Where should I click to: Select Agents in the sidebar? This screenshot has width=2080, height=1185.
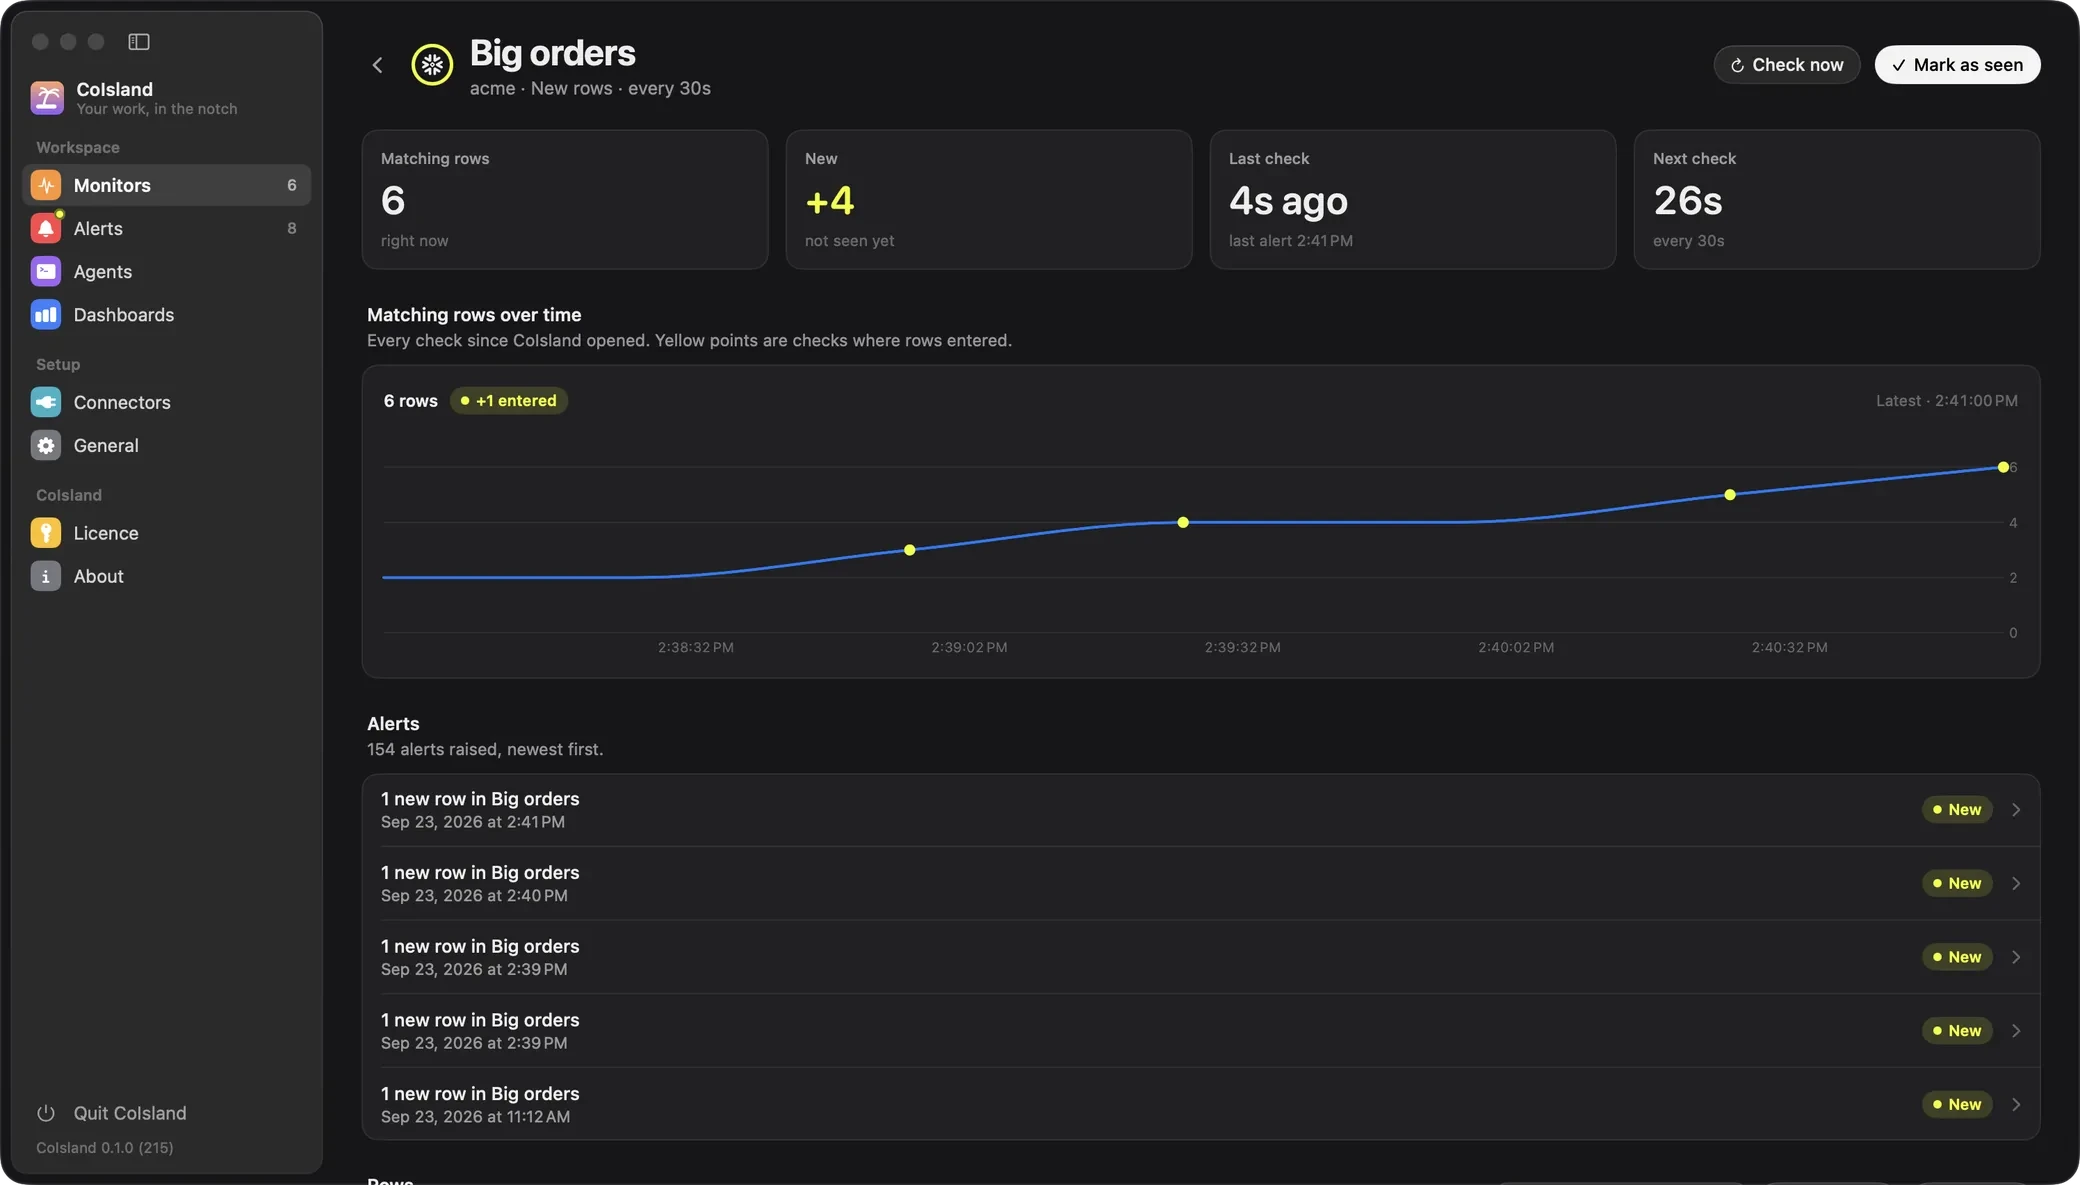[166, 271]
